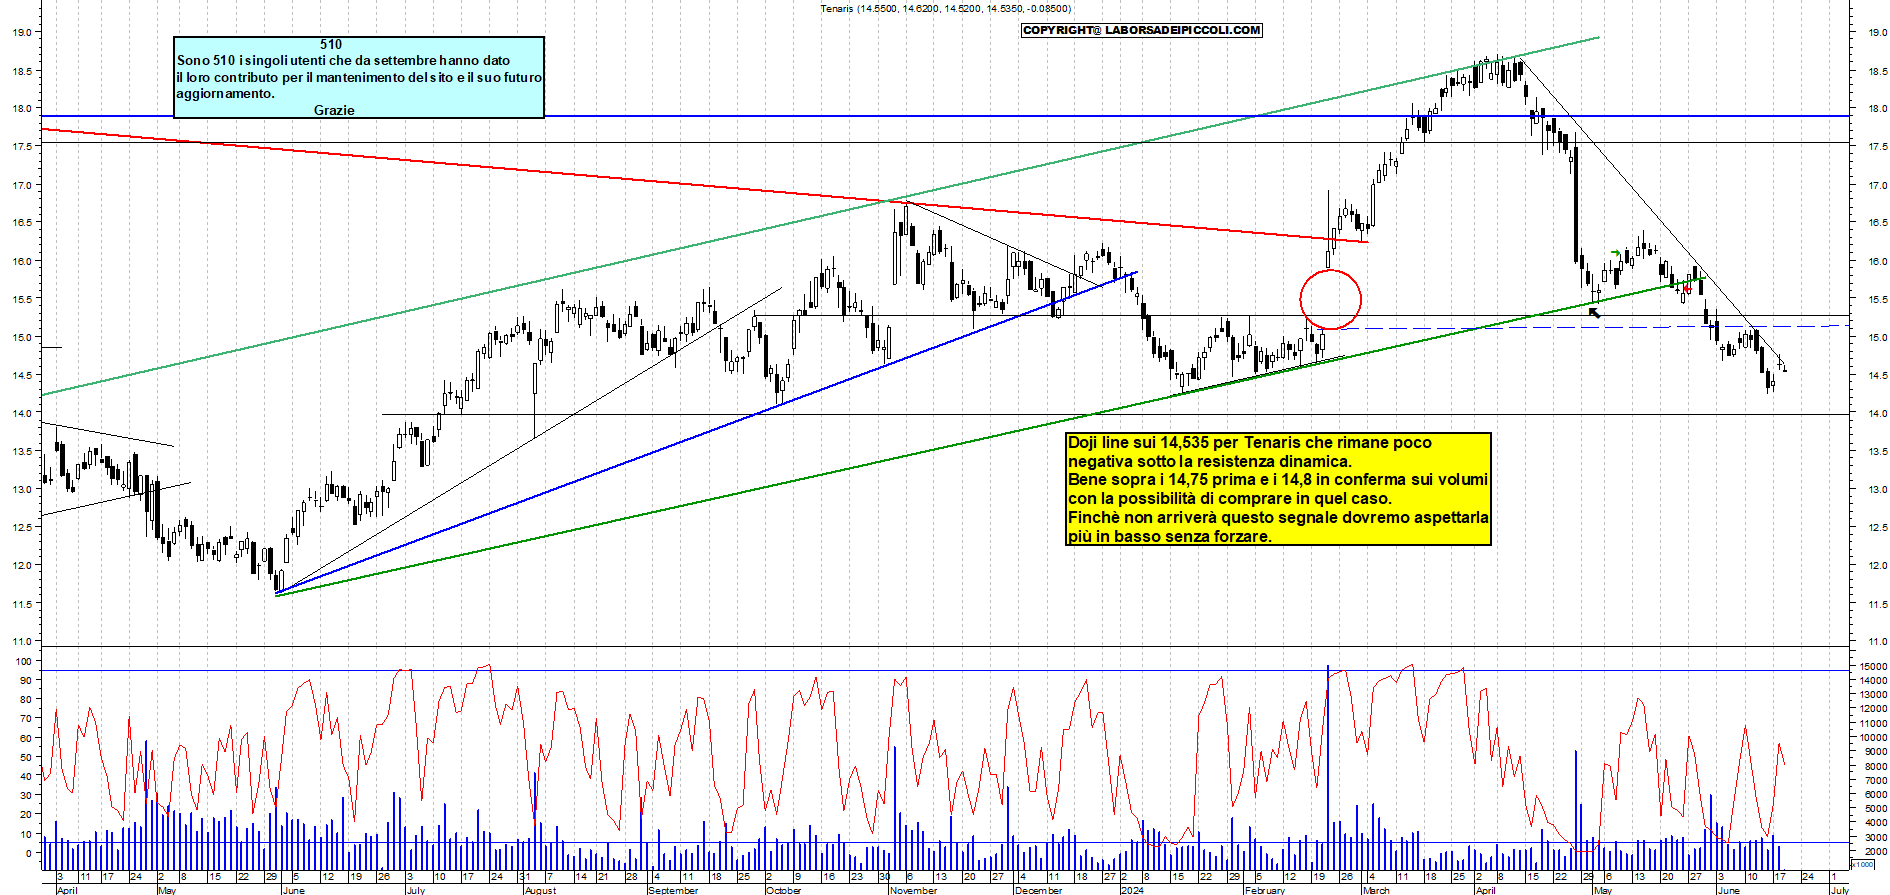
Task: Click the black arrow marker below the green trendline
Action: (1594, 312)
